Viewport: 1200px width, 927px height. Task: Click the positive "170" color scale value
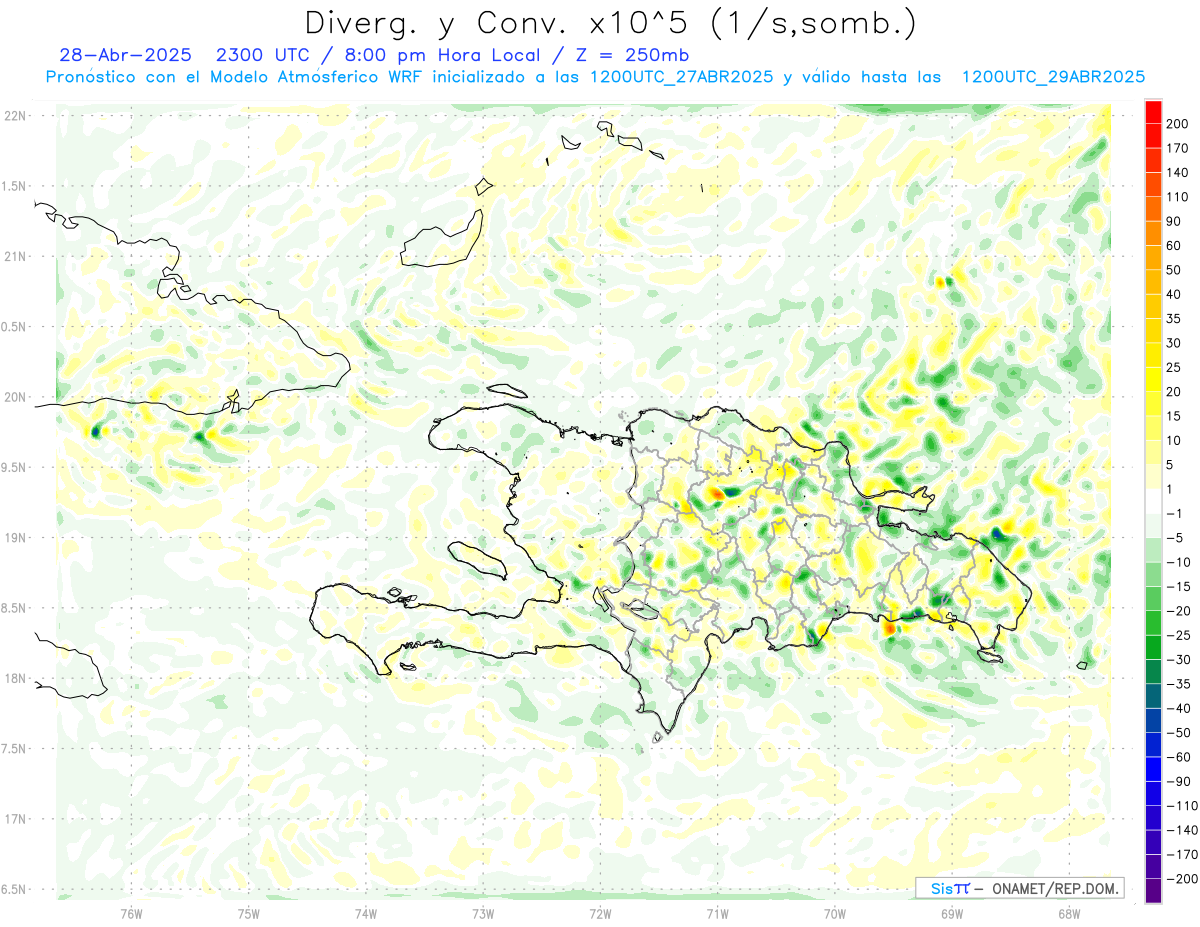[1178, 148]
